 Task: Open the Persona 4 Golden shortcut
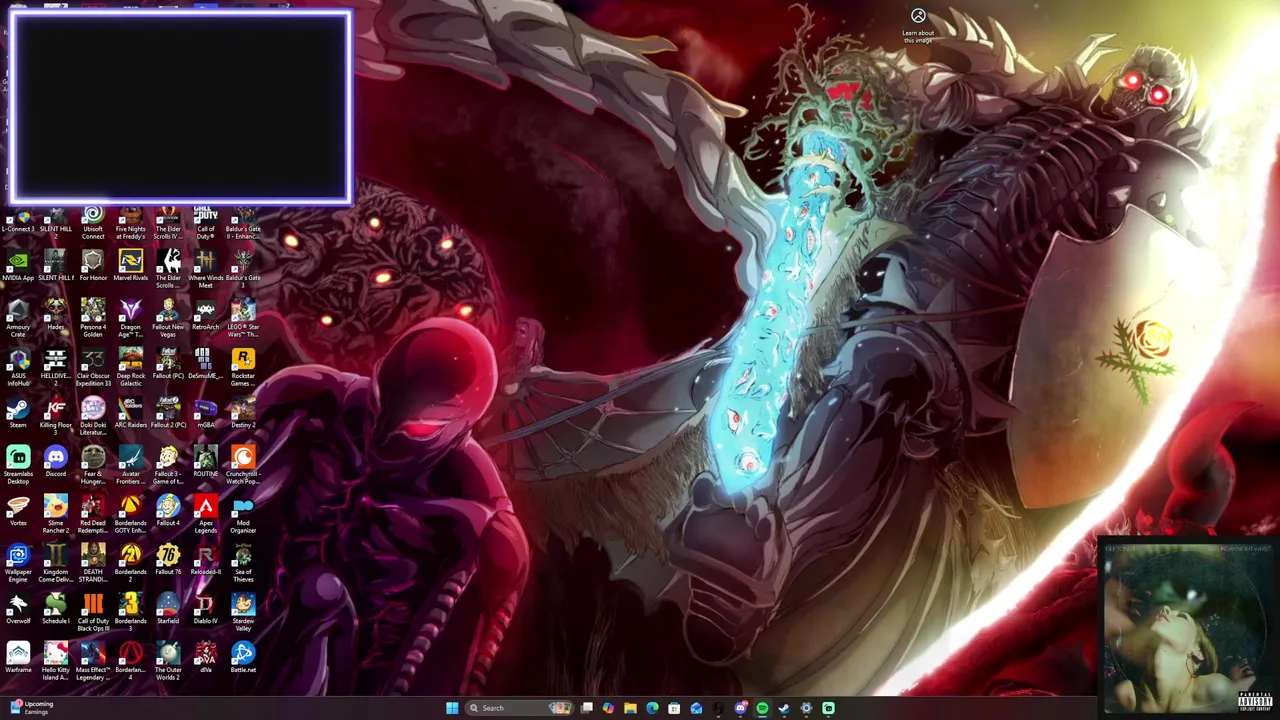[x=93, y=318]
